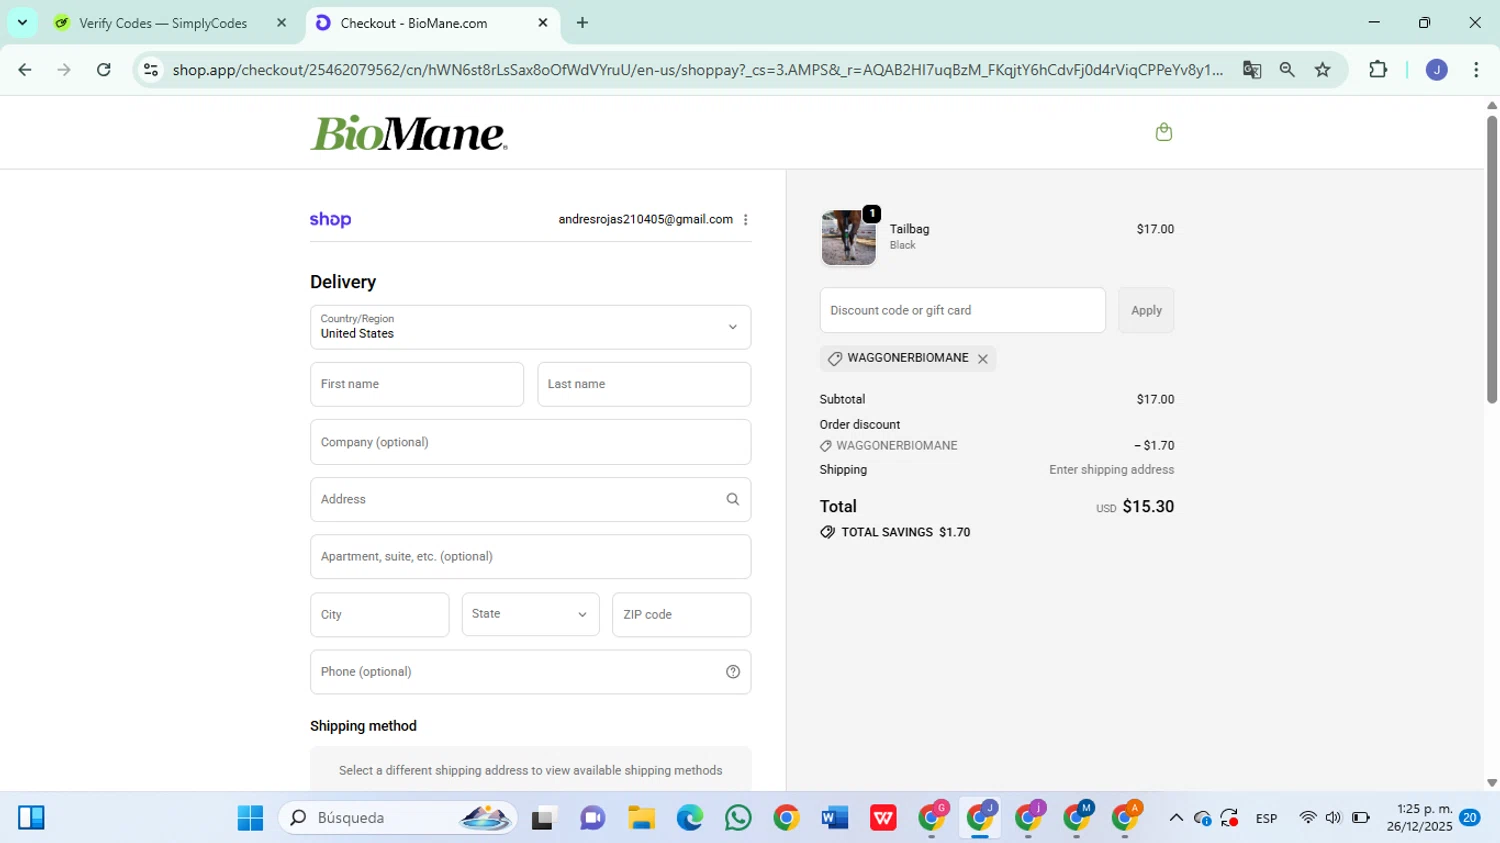Open the Windows Start menu
This screenshot has width=1500, height=843.
point(250,818)
